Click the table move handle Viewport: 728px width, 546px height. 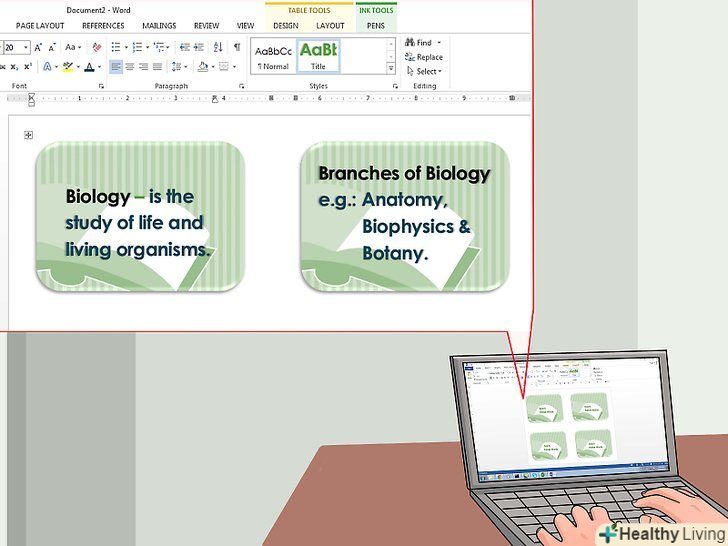point(28,135)
